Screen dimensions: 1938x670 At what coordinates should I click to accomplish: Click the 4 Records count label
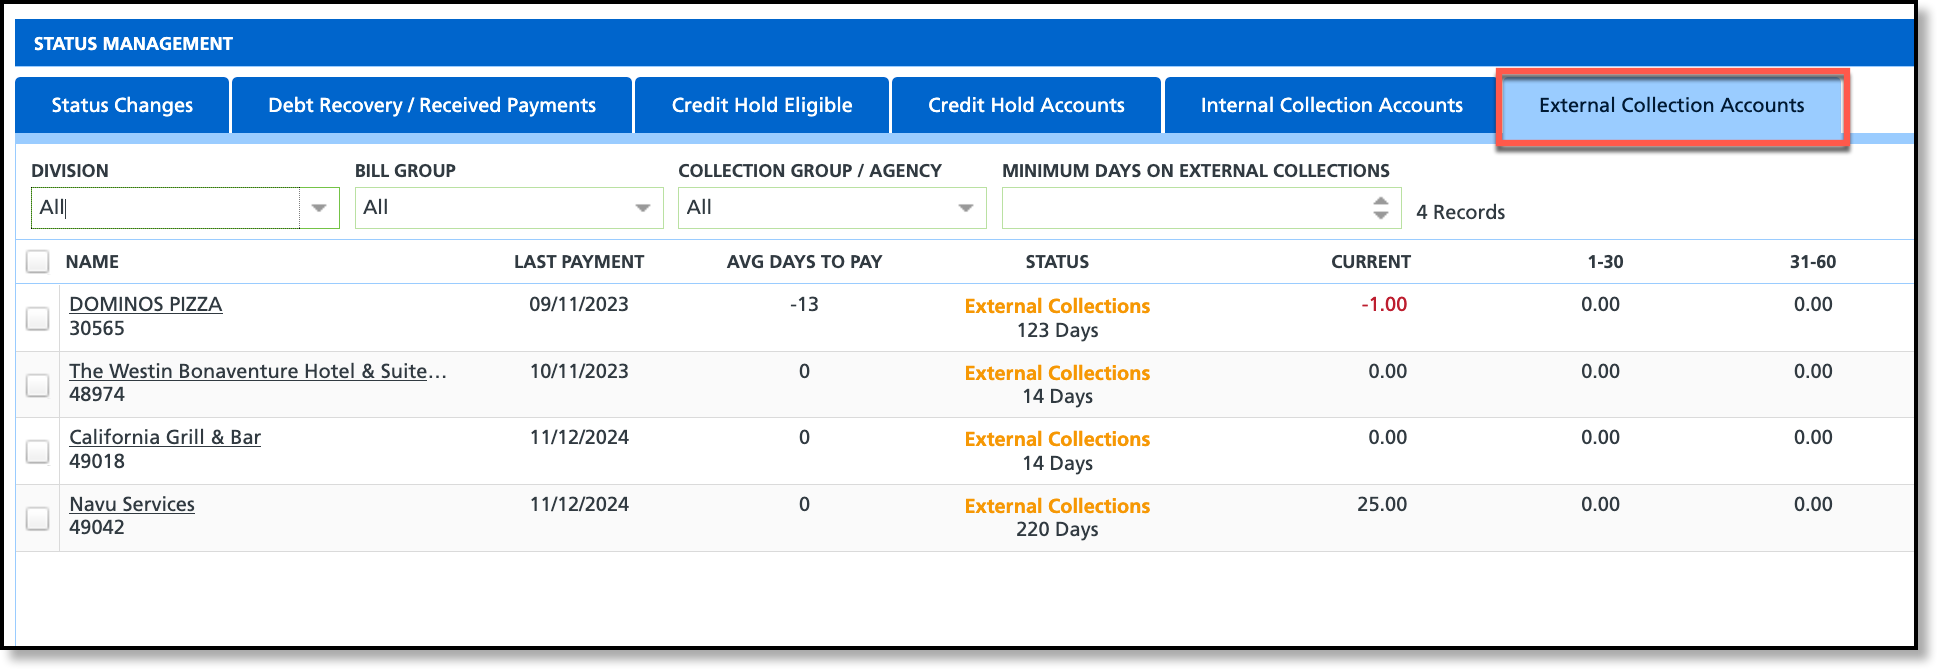pyautogui.click(x=1460, y=212)
